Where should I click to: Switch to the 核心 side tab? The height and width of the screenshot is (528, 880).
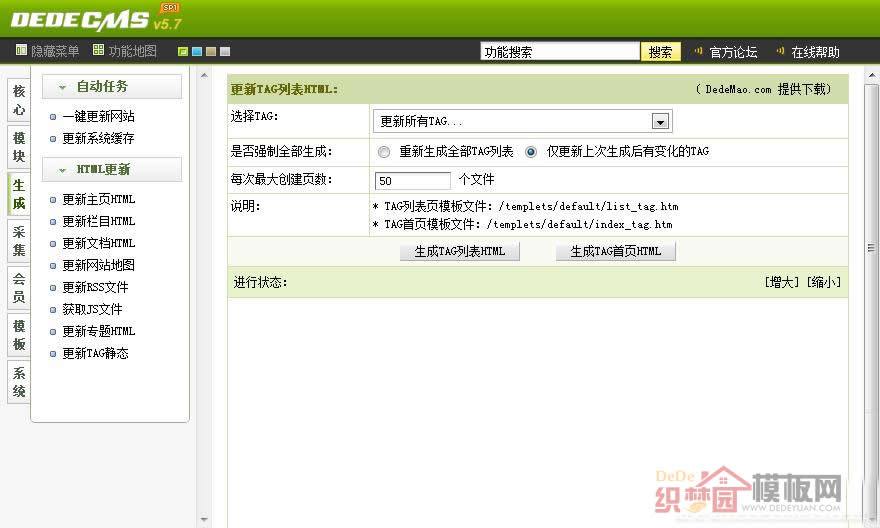tap(19, 100)
